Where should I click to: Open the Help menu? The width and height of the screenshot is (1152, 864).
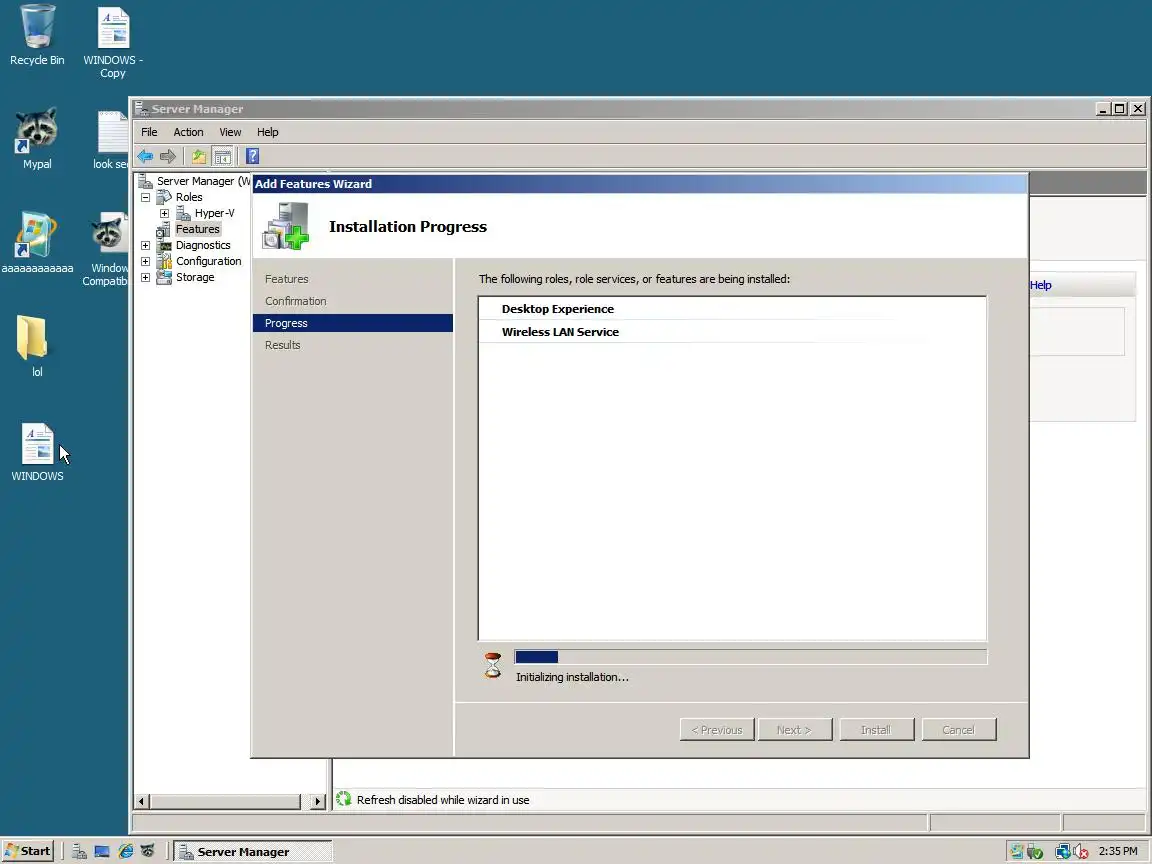point(267,132)
